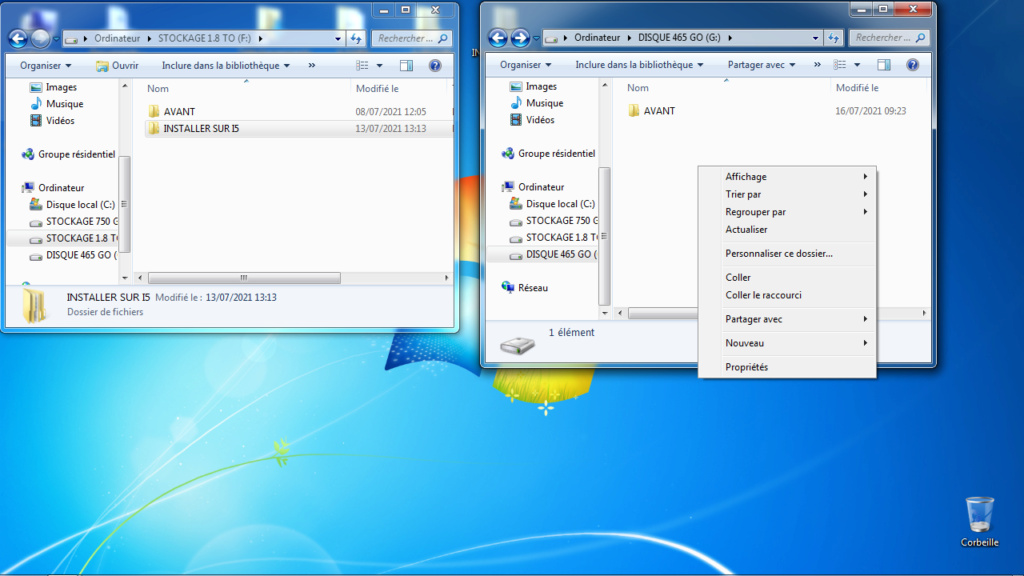Image resolution: width=1024 pixels, height=576 pixels.
Task: Select Vidéos library in left window sidebar
Action: (52, 121)
